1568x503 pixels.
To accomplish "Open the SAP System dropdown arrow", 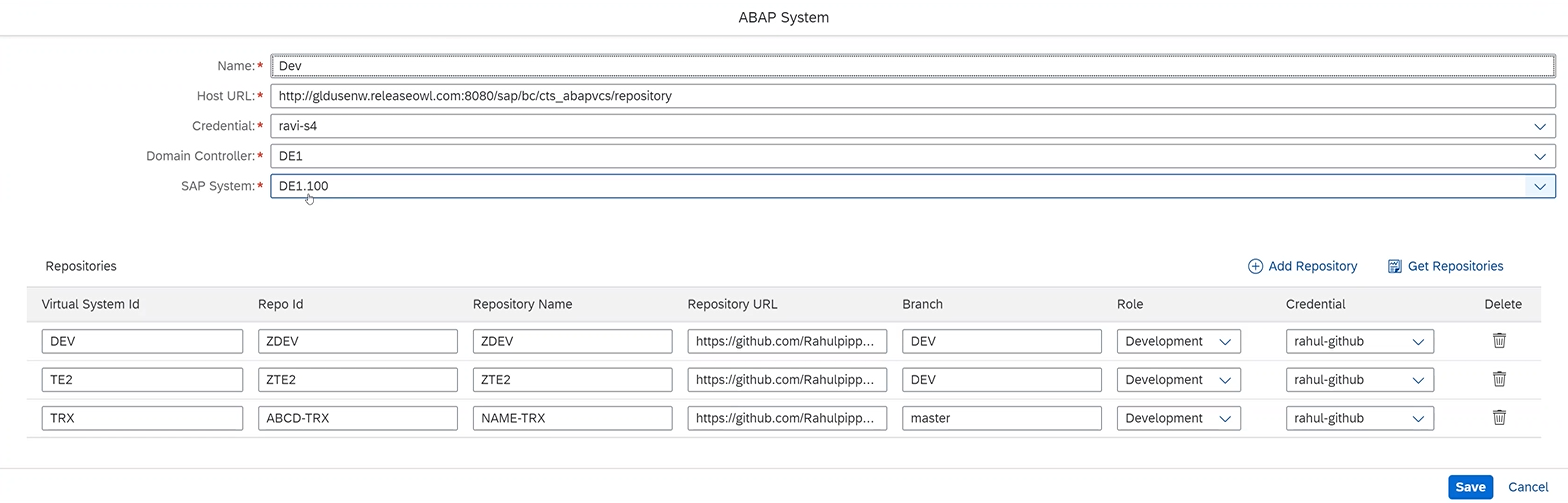I will coord(1539,186).
